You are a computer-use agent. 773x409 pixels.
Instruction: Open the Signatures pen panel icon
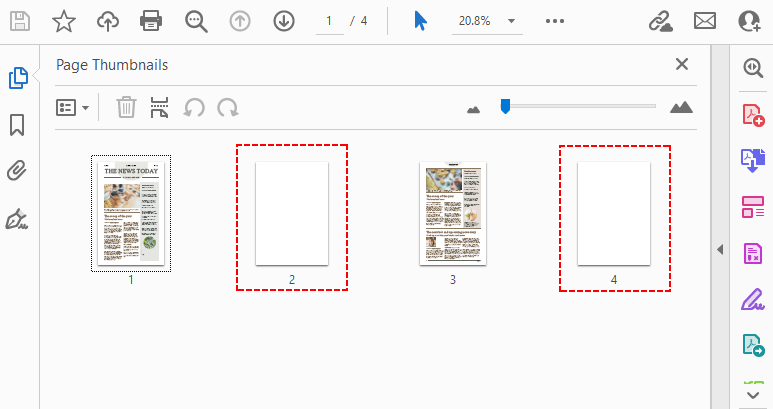(17, 219)
